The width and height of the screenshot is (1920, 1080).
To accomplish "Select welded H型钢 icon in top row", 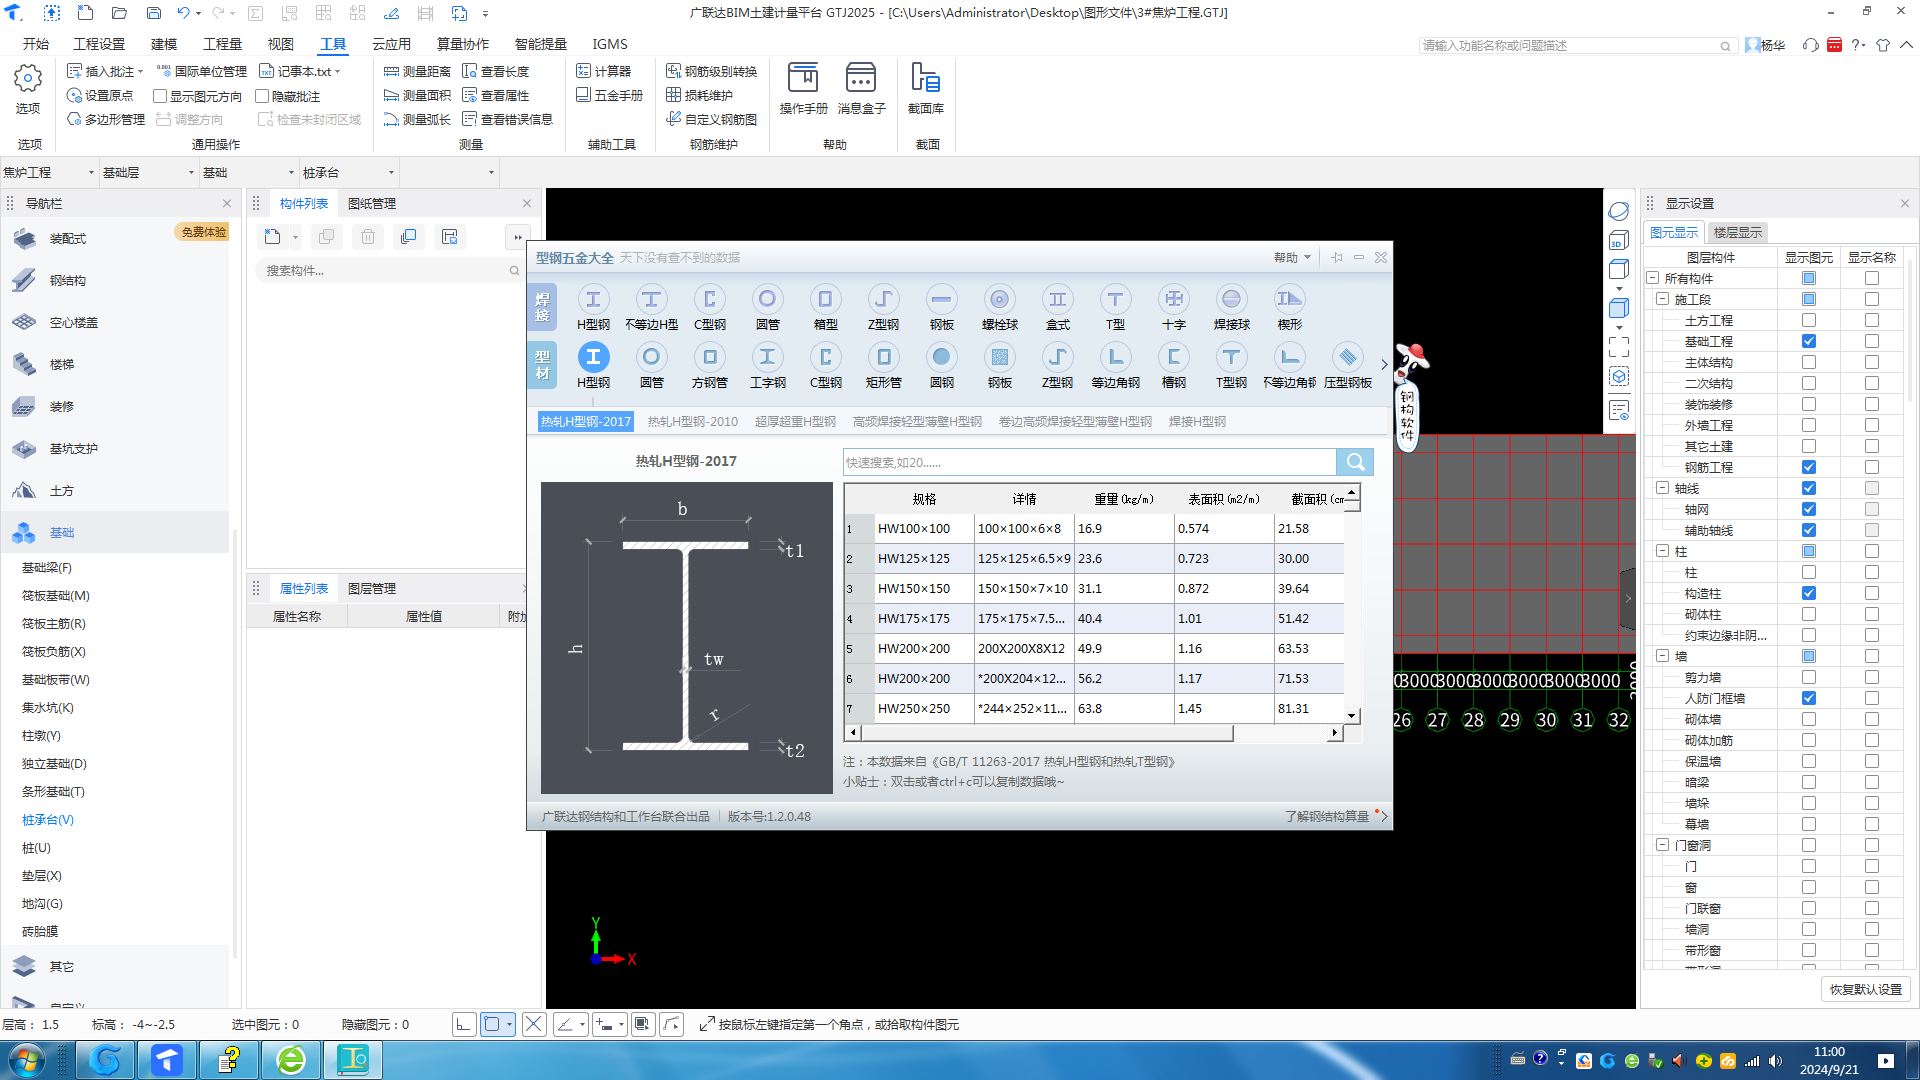I will 593,307.
